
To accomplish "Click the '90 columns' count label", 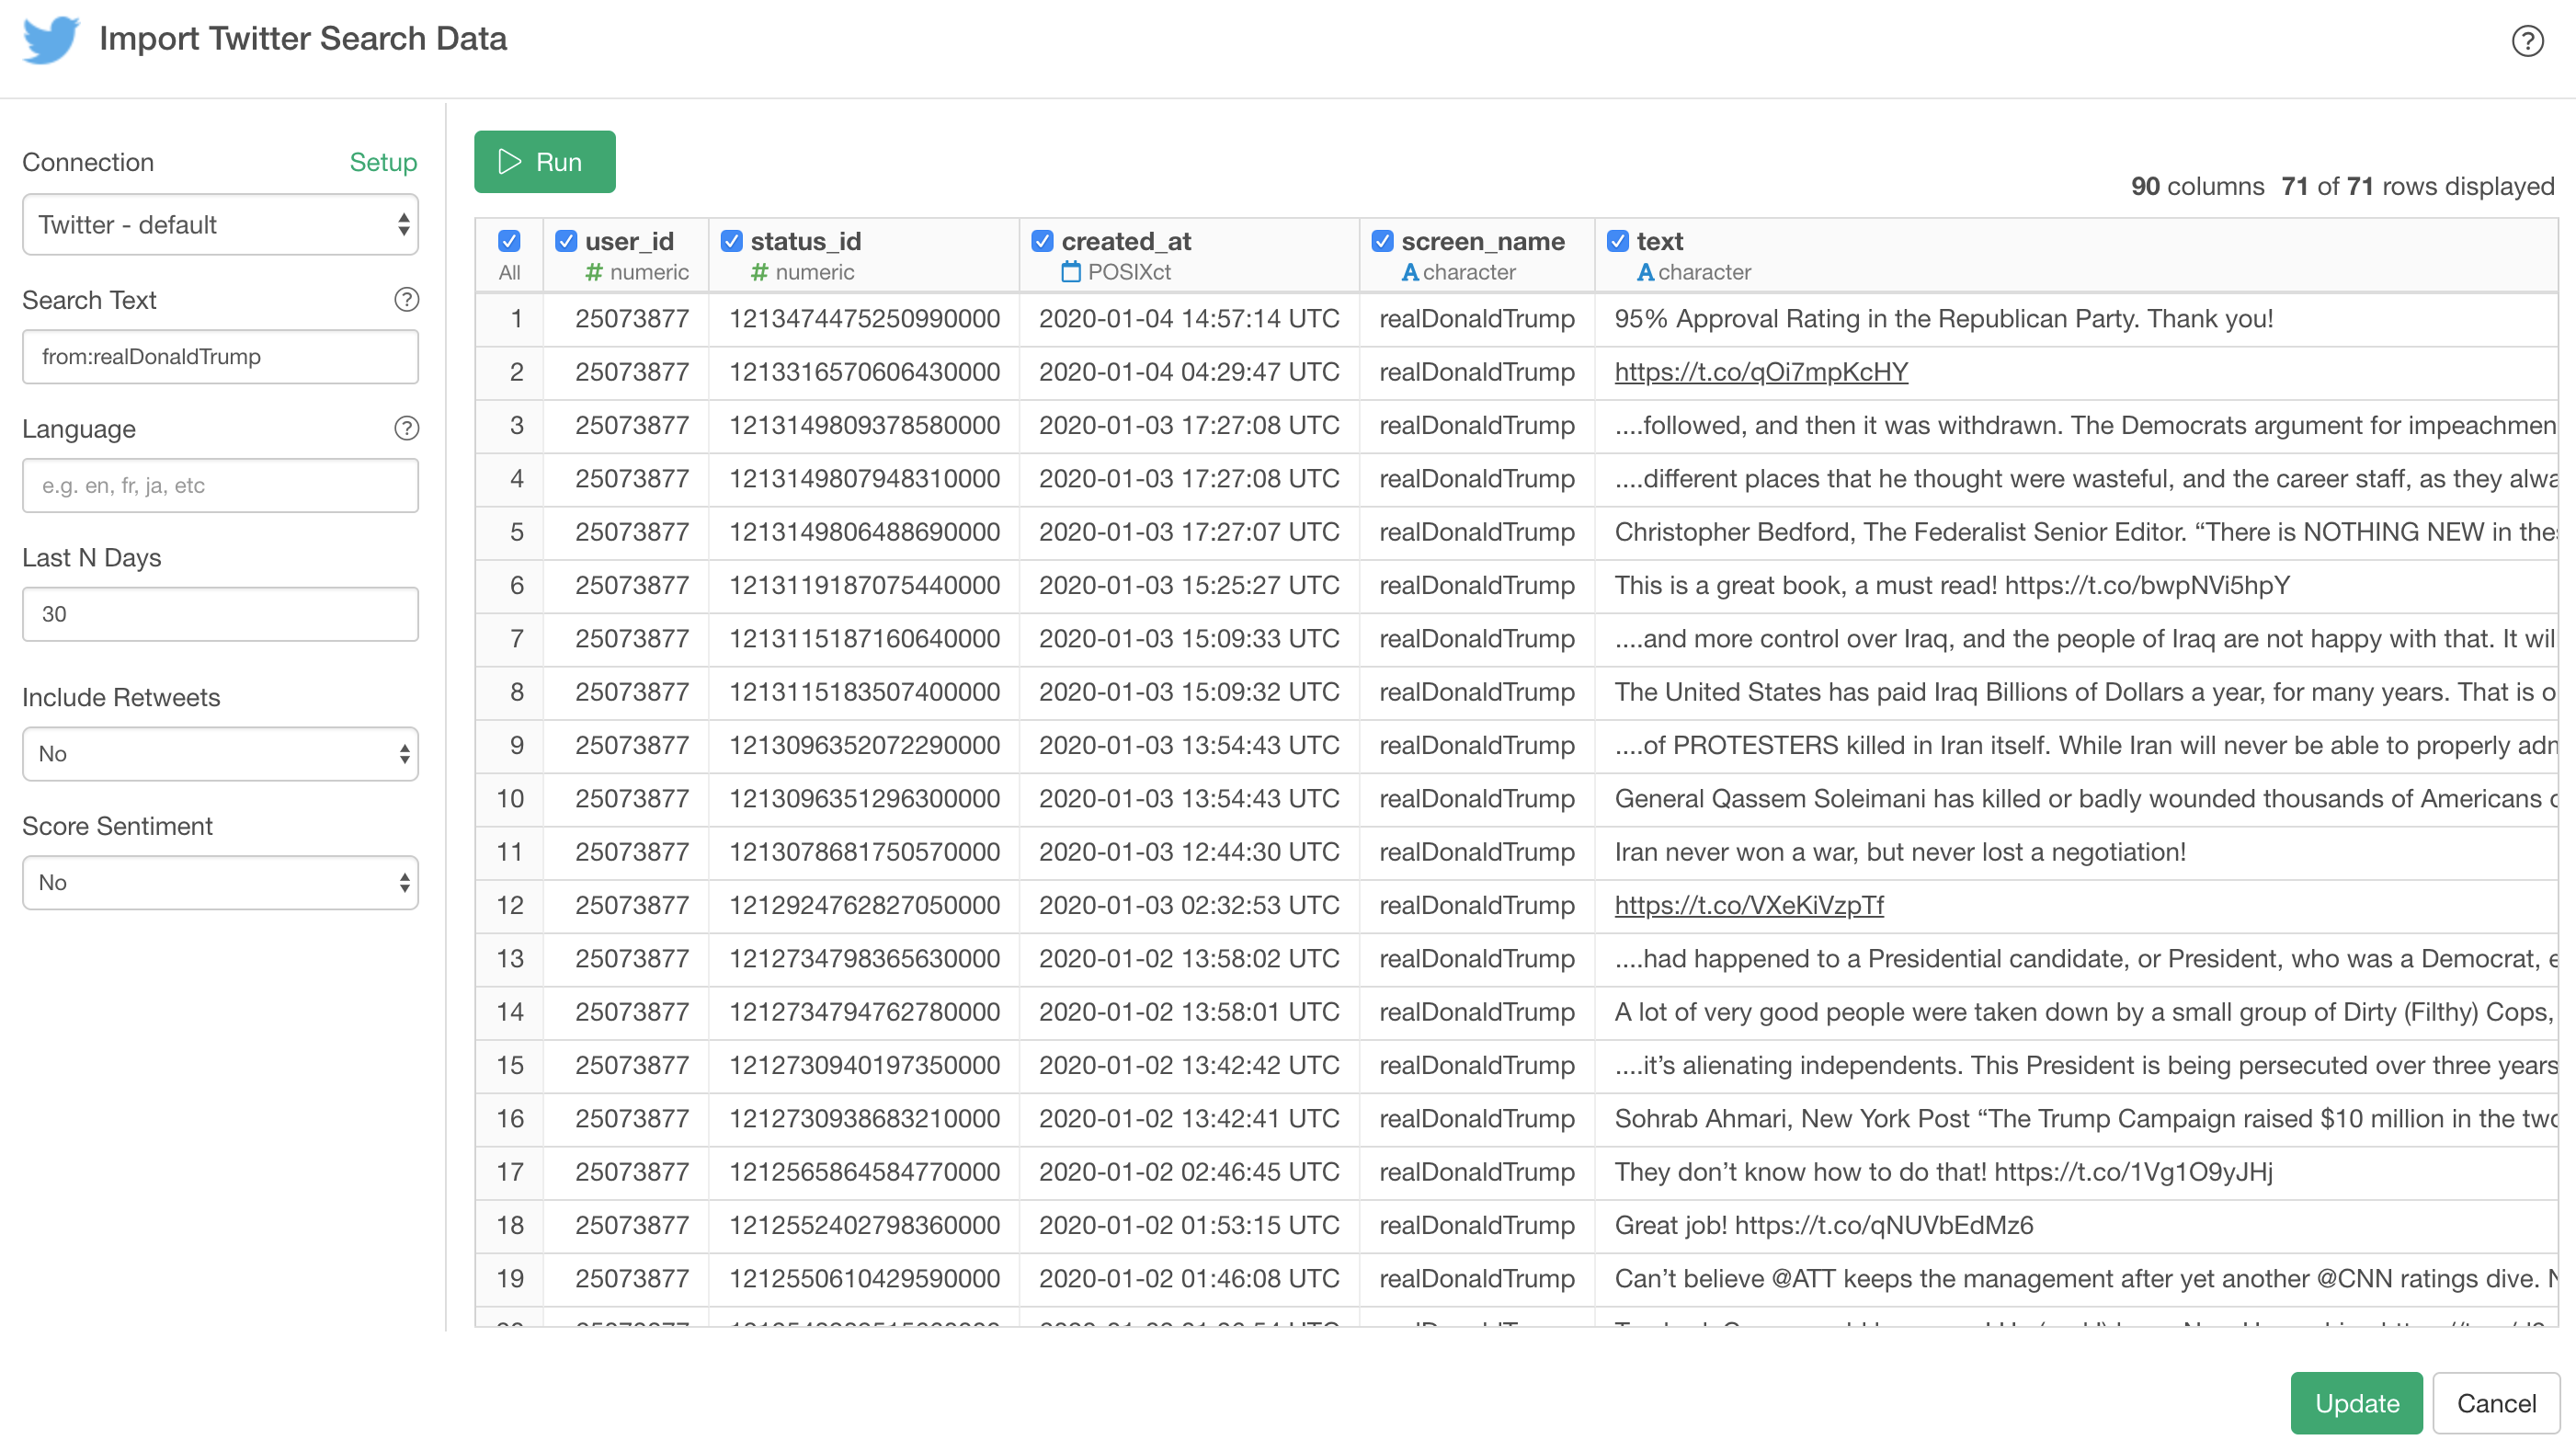I will [2197, 186].
